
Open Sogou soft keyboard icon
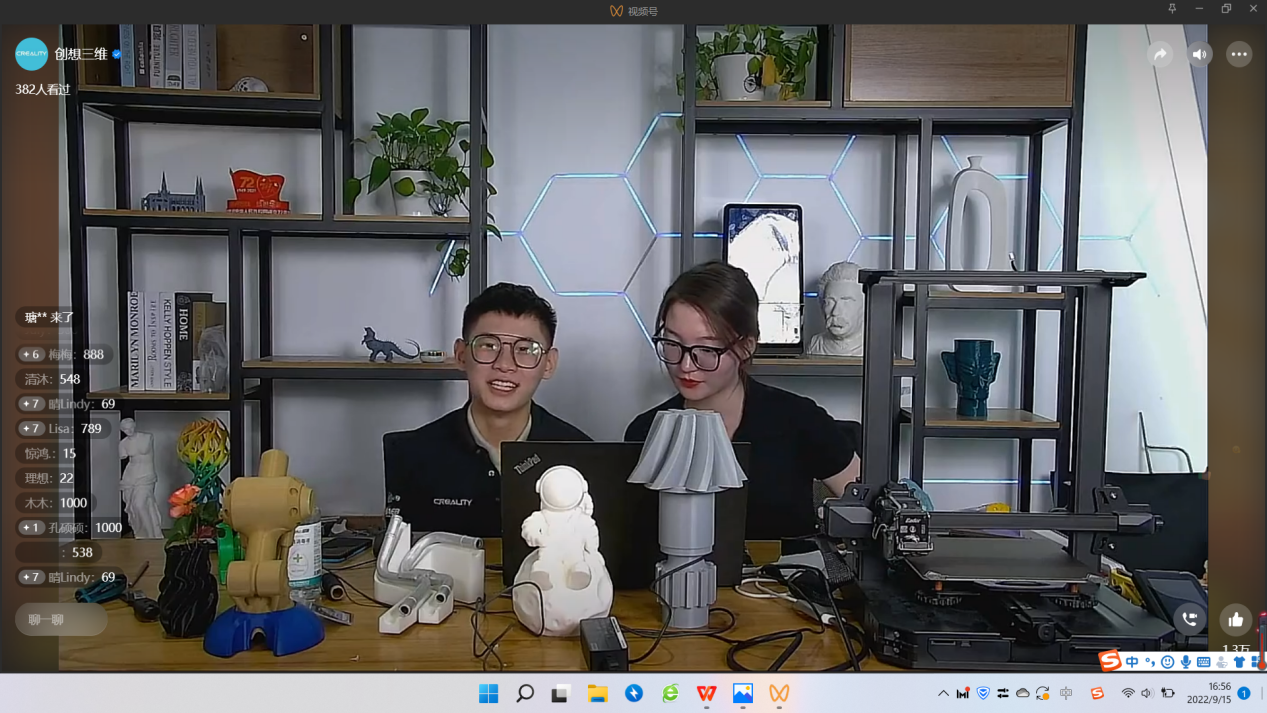click(x=1203, y=662)
